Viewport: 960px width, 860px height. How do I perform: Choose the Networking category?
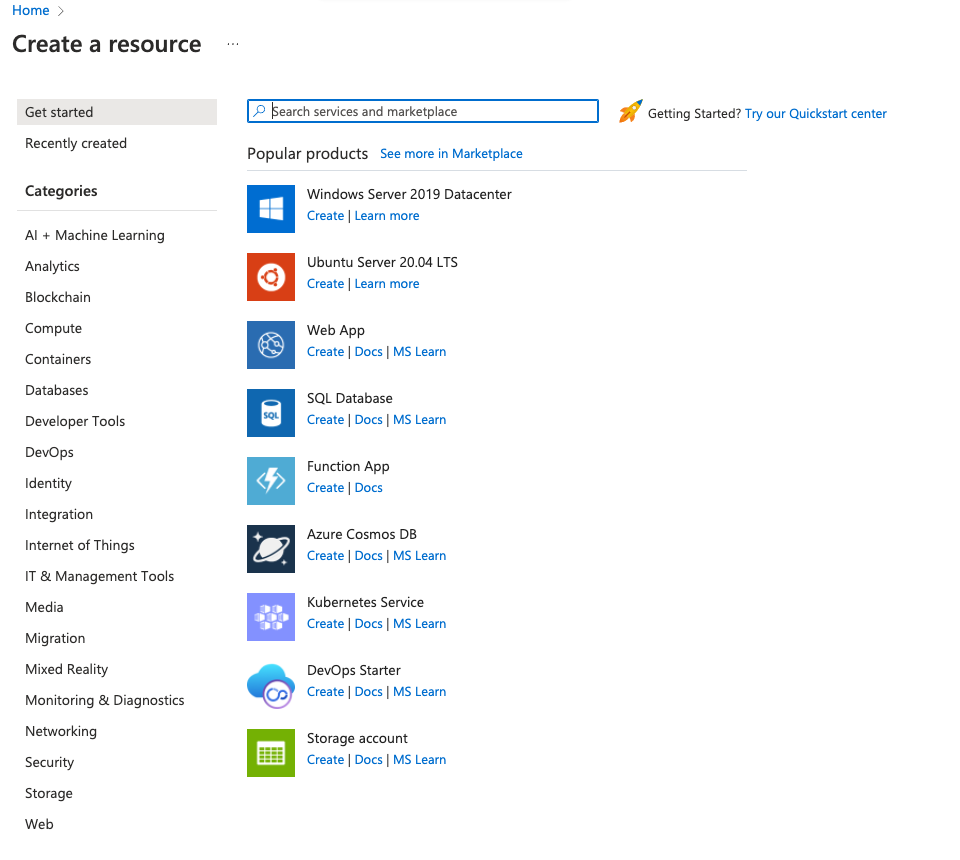(61, 731)
